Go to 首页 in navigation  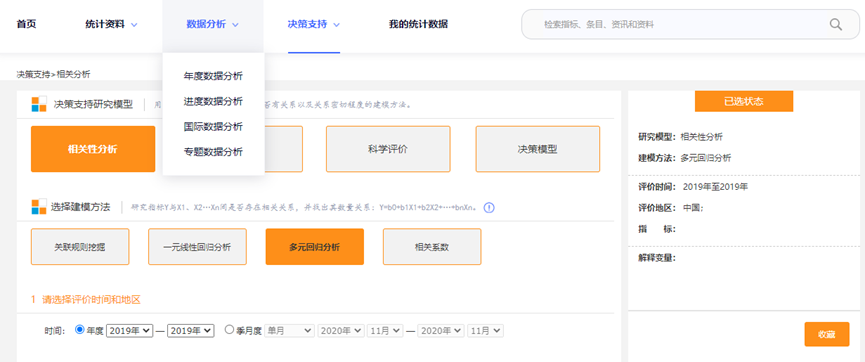point(26,24)
